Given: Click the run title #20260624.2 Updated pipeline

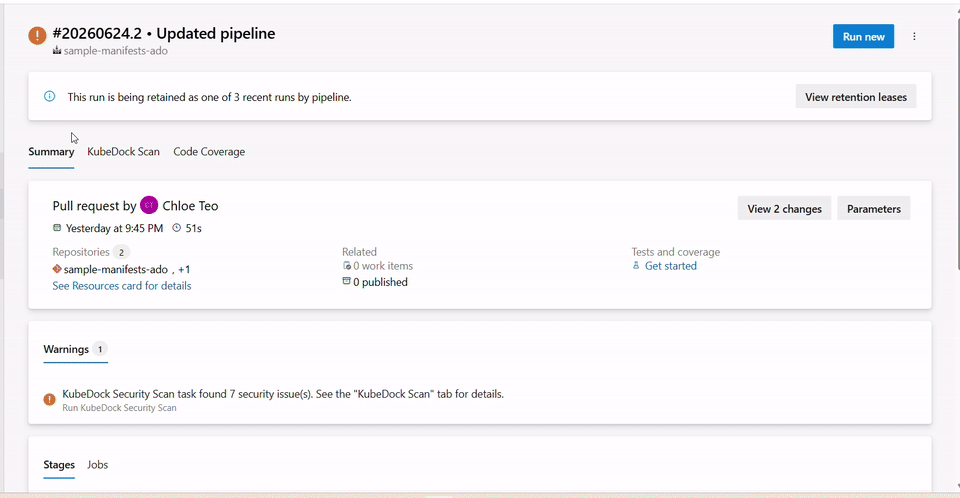Looking at the screenshot, I should (163, 34).
